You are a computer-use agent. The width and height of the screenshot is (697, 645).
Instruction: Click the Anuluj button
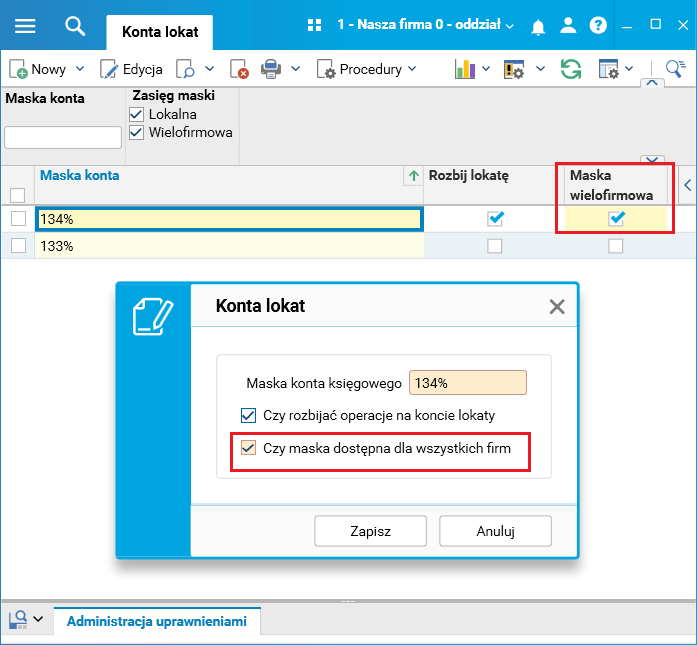495,531
